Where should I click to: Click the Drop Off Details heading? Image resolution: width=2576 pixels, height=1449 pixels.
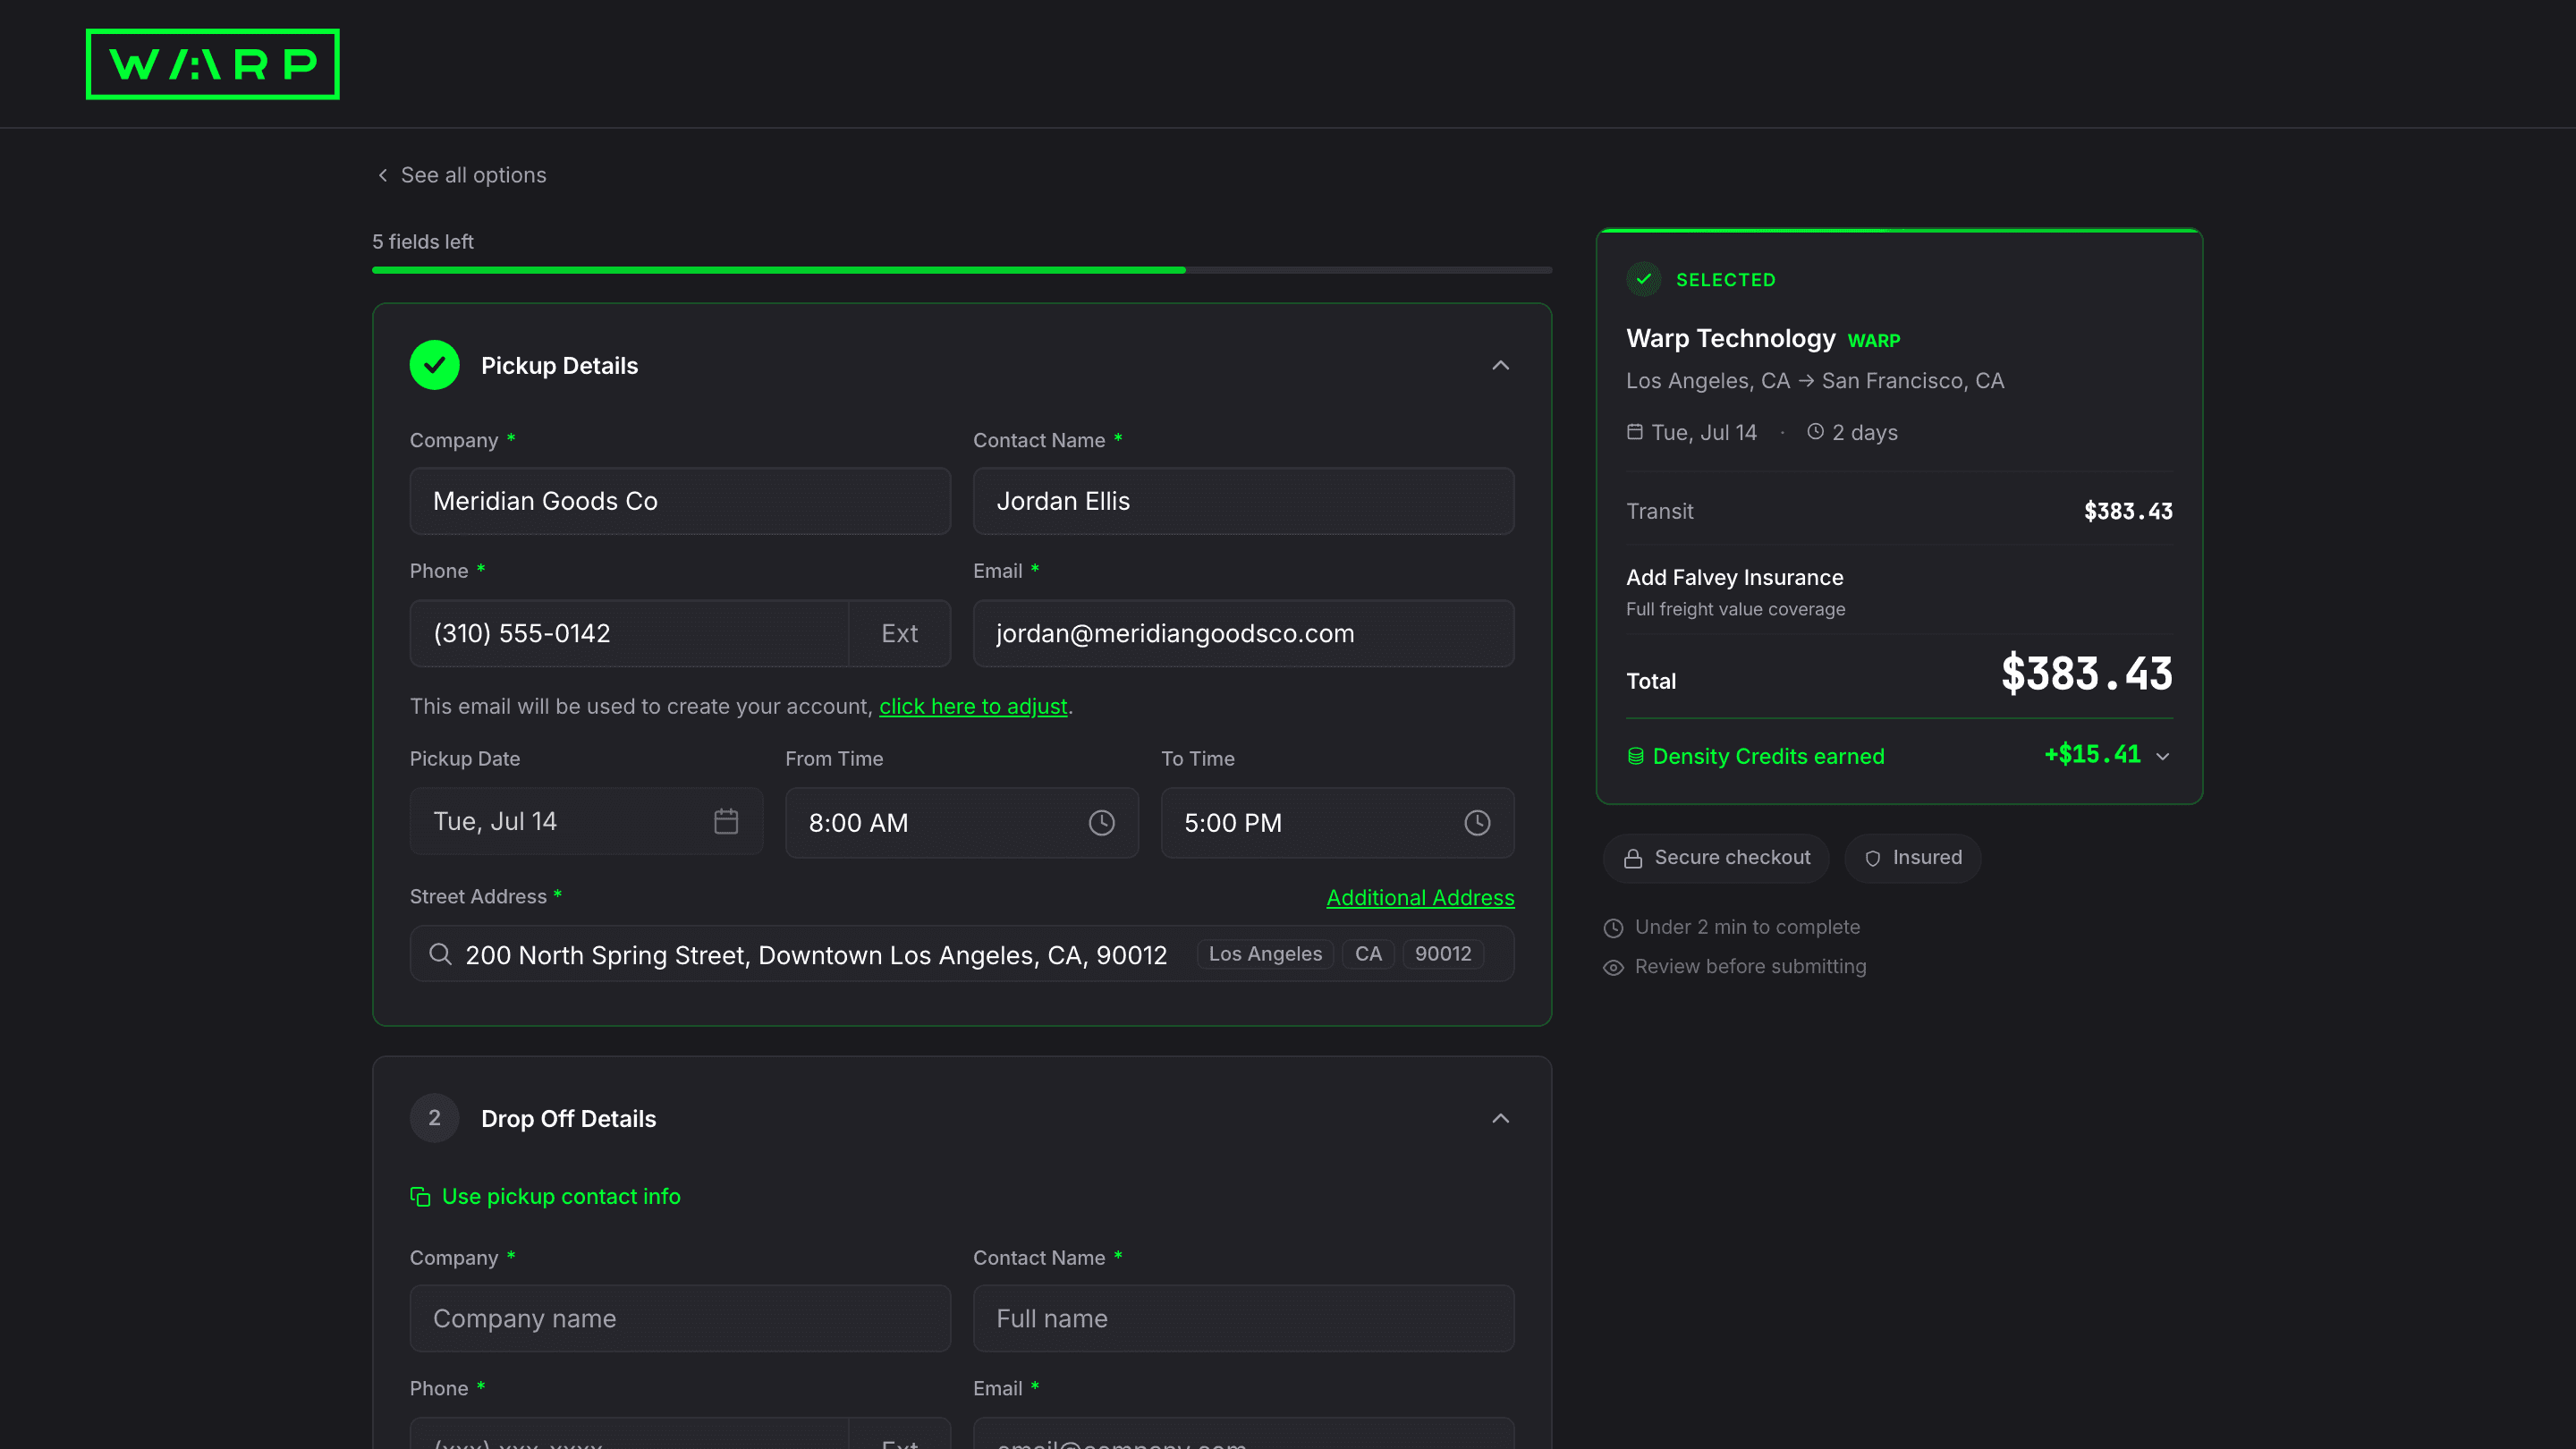coord(568,1118)
